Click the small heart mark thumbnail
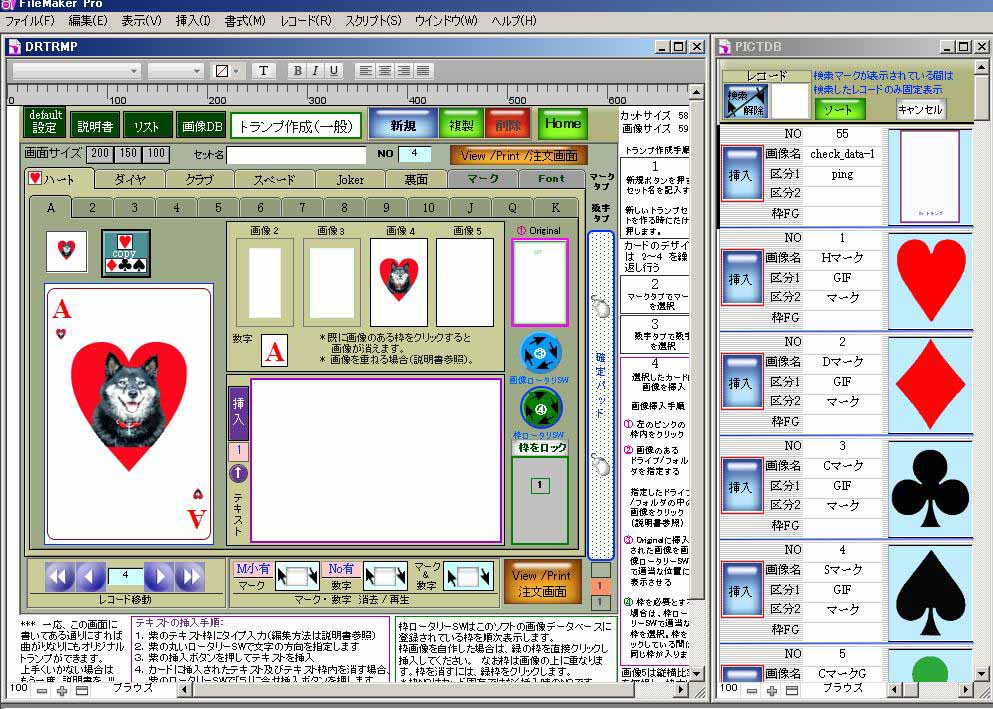Screen dimensions: 993x709 pyautogui.click(x=66, y=251)
